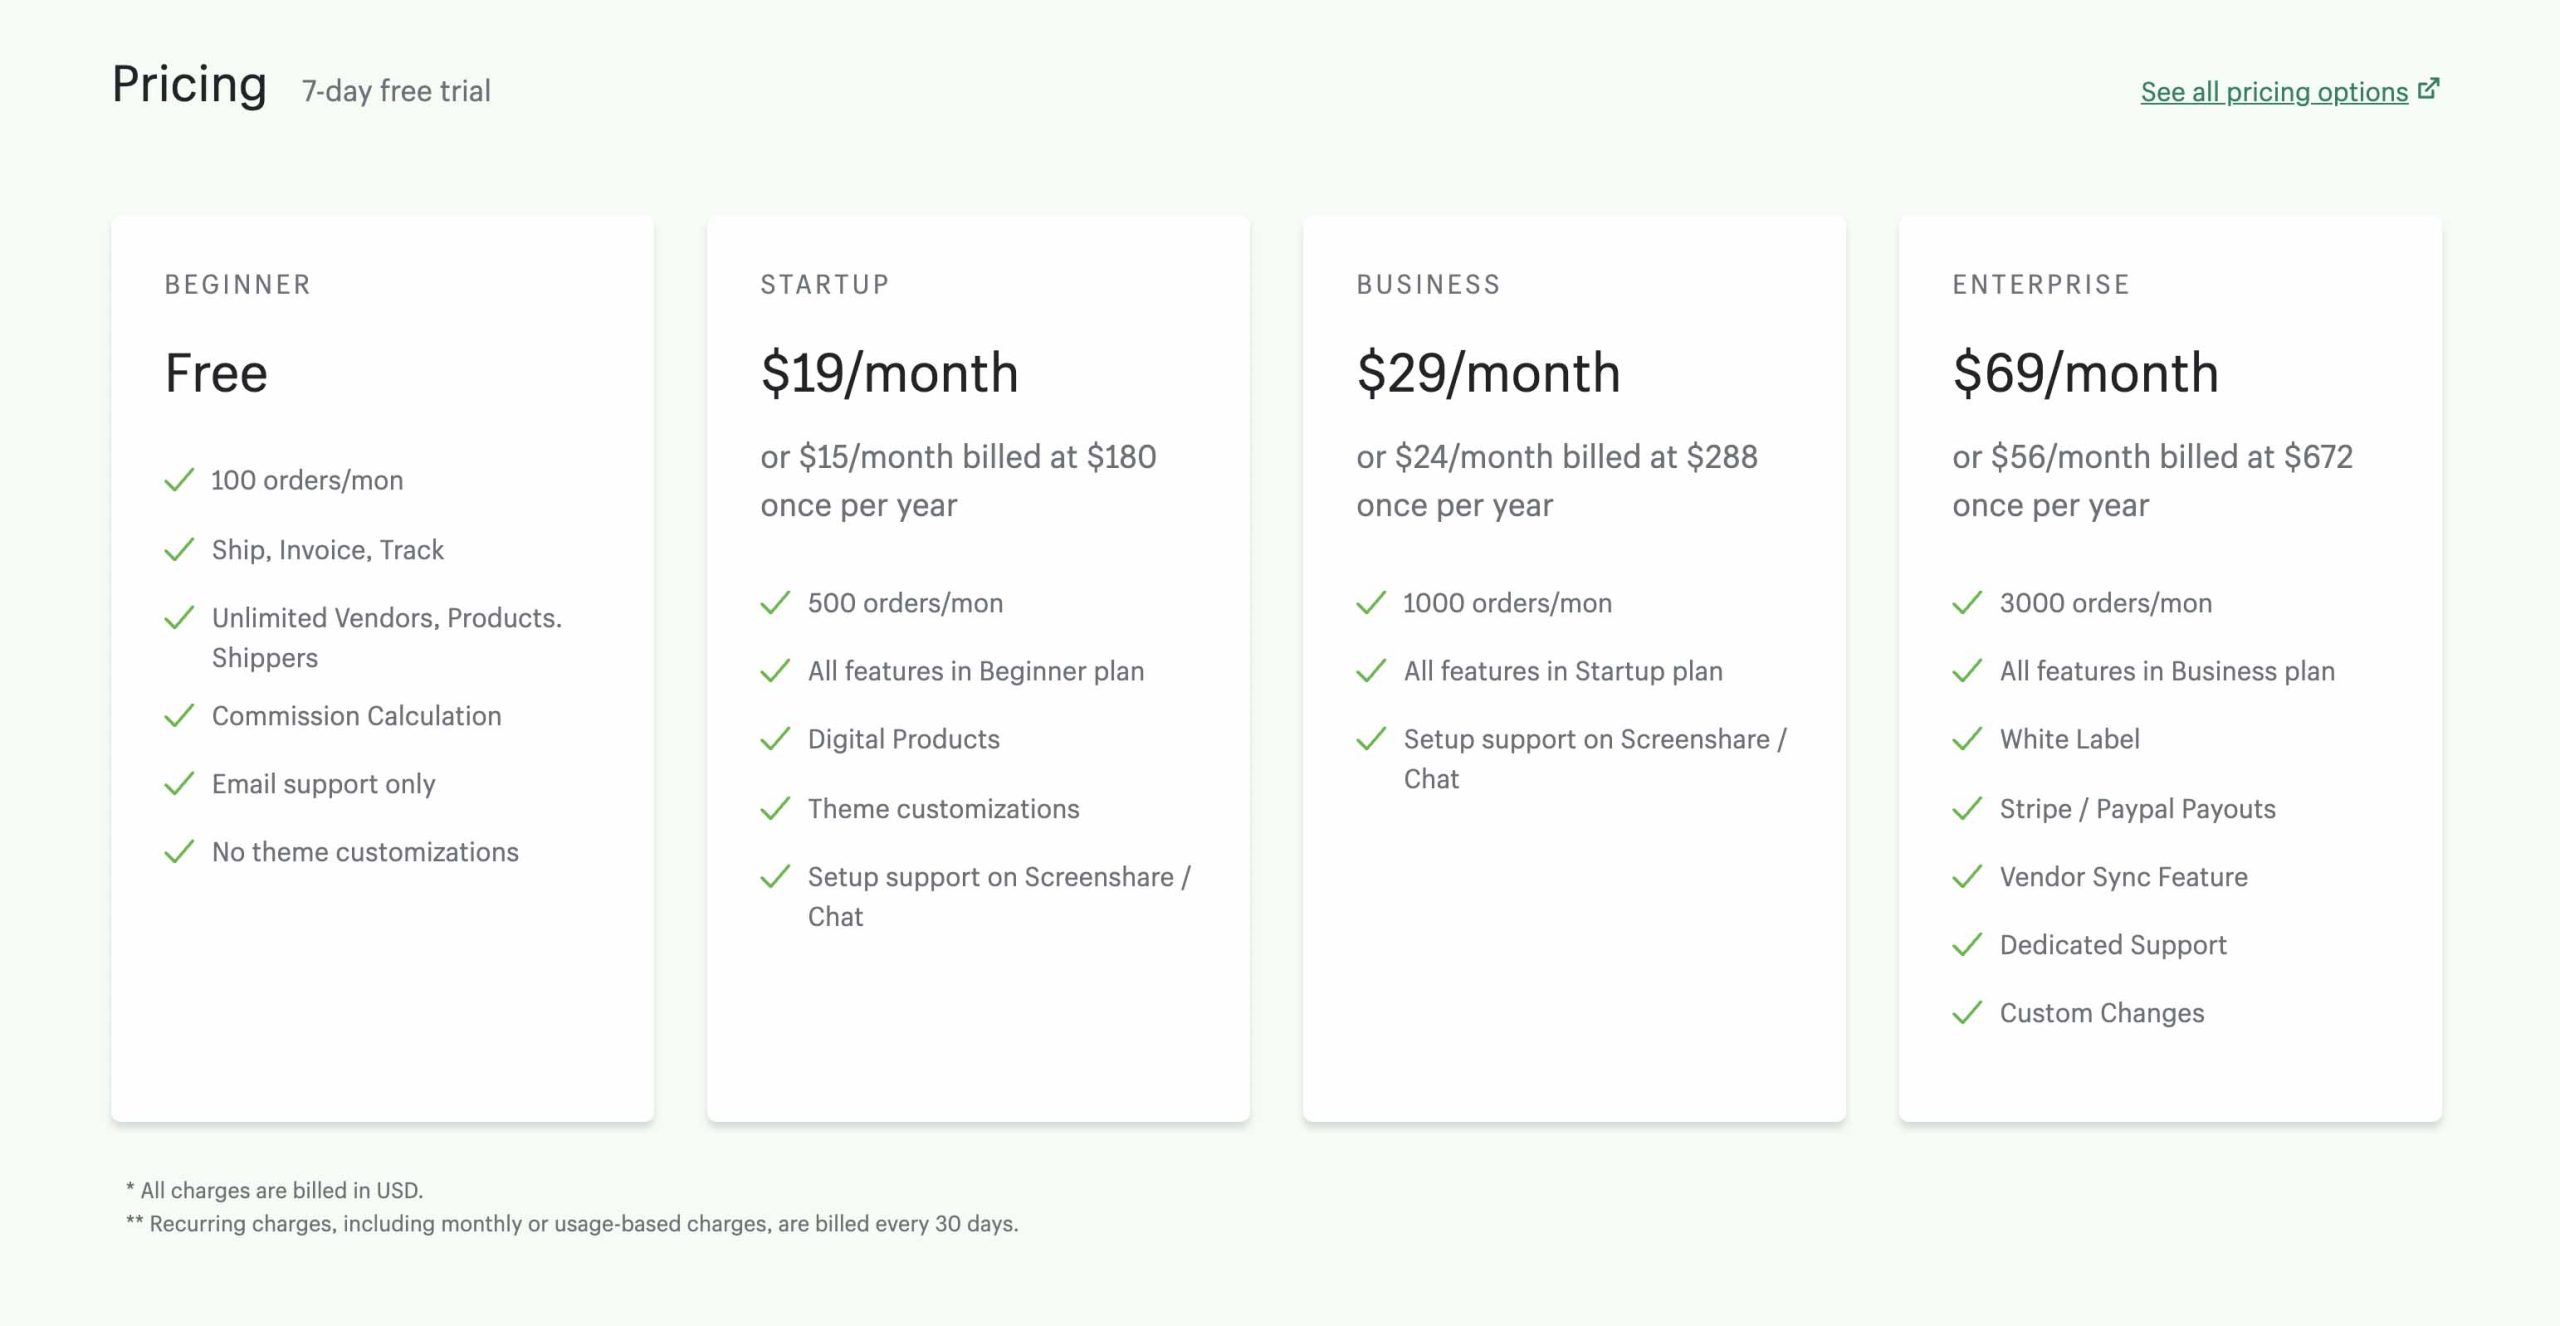Click the checkmark beside 100 orders/mon
Screen dimensions: 2560x1326
click(x=179, y=480)
